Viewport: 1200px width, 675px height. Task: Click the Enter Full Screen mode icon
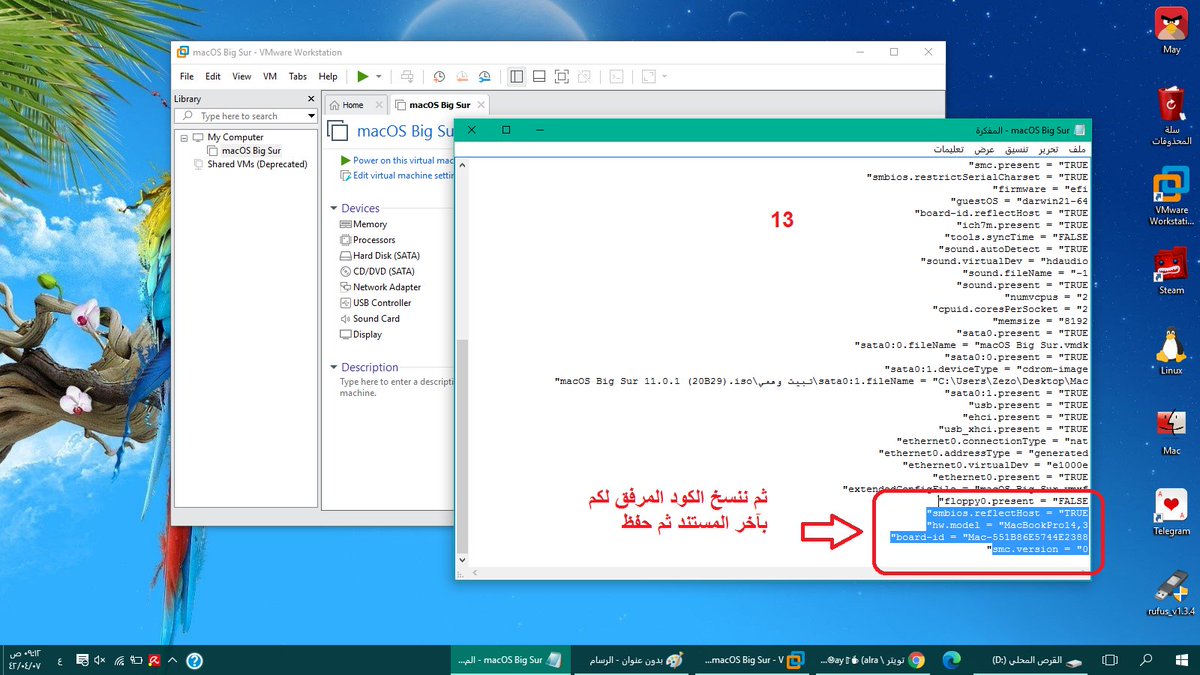pos(561,76)
